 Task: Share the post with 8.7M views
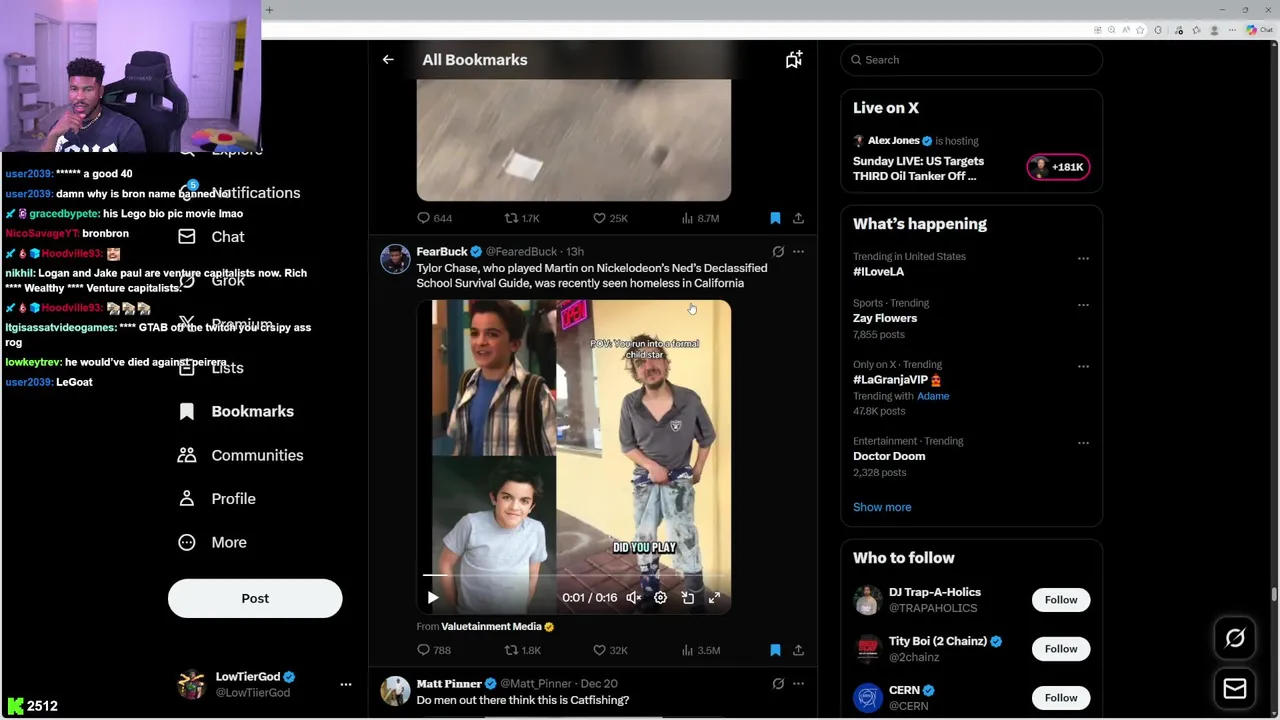point(798,218)
